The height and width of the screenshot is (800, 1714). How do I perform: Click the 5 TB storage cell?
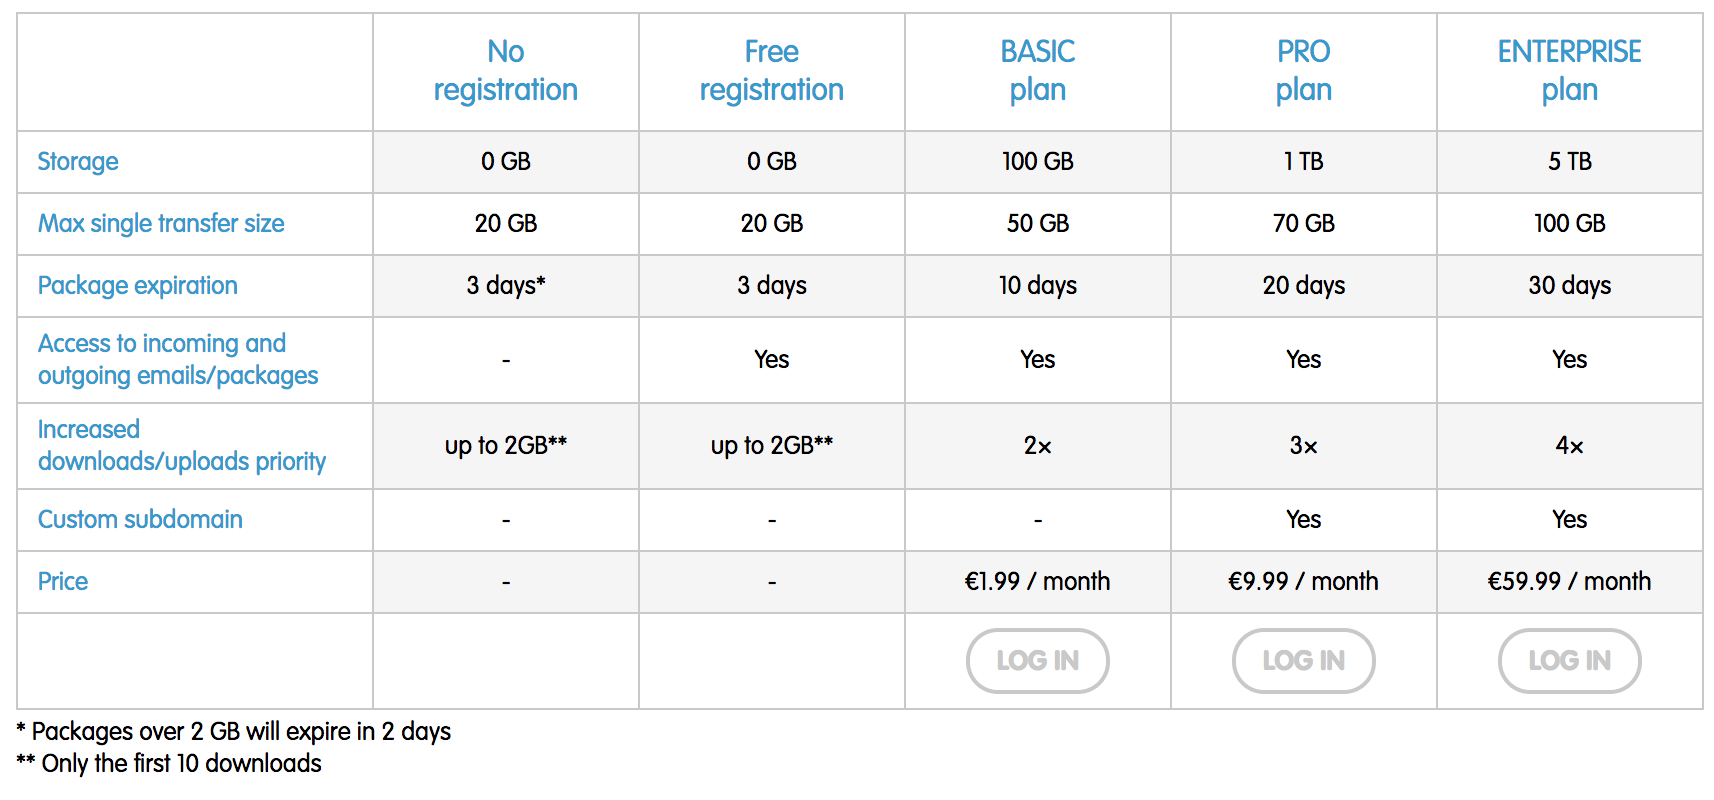pos(1570,162)
